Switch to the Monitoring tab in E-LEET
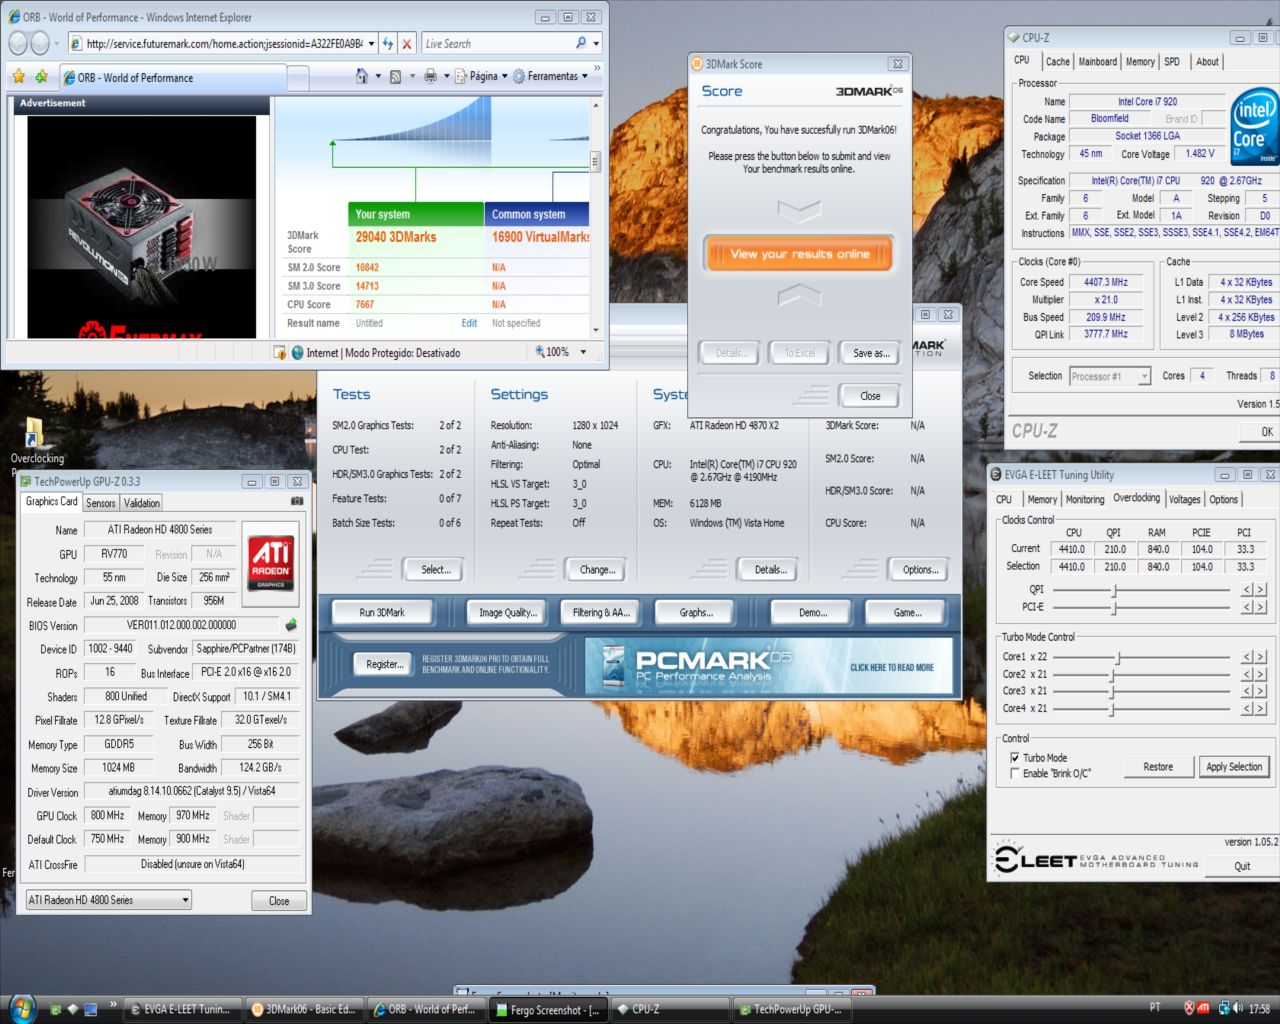The image size is (1280, 1024). pyautogui.click(x=1085, y=499)
